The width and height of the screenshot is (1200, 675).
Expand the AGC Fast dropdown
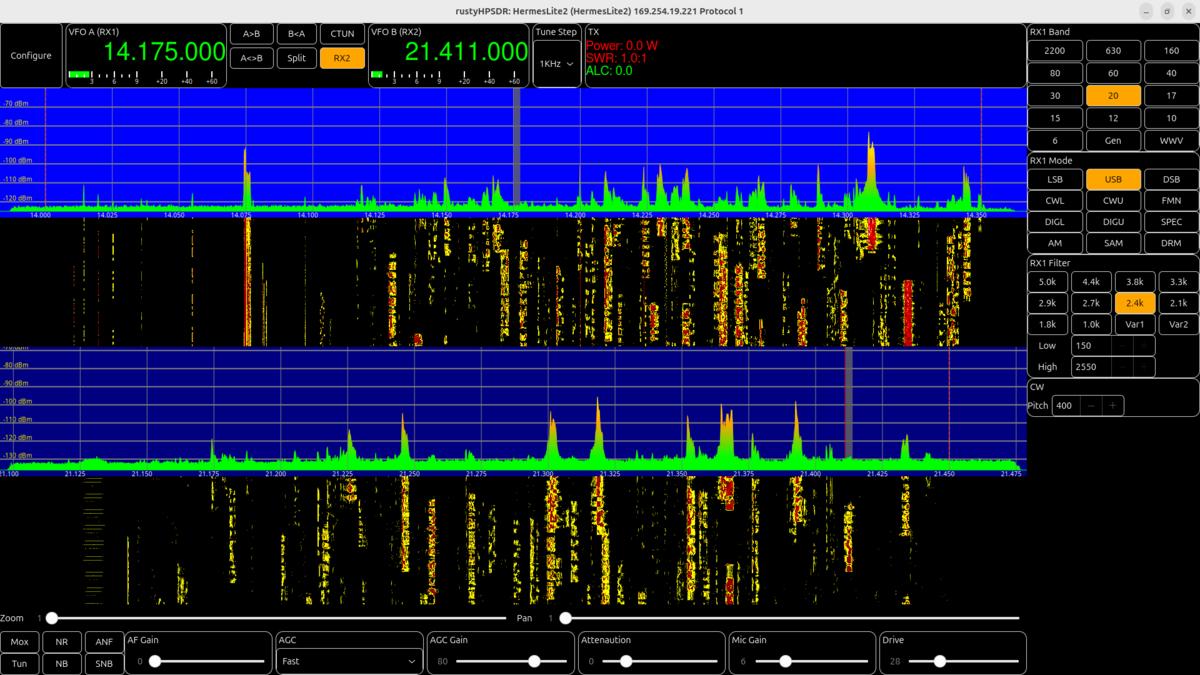click(349, 661)
